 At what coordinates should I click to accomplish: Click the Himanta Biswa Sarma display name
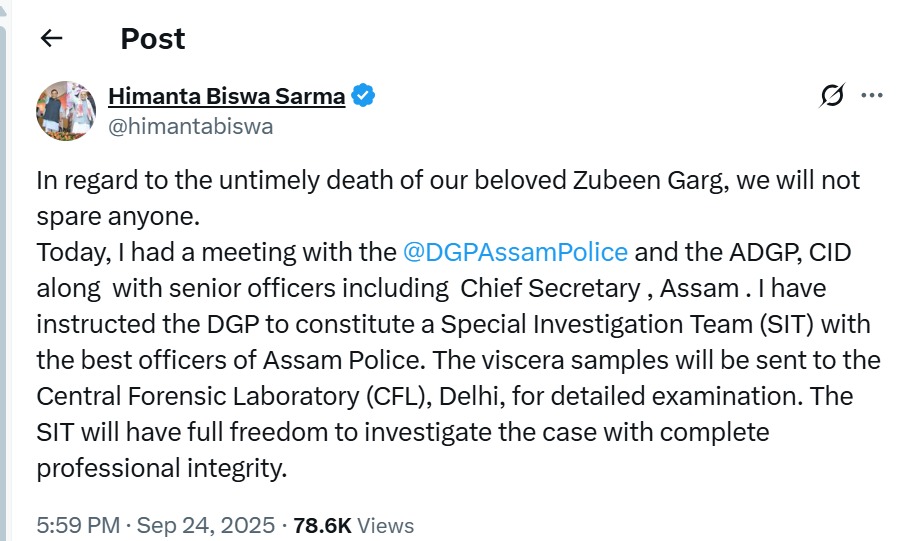click(226, 96)
